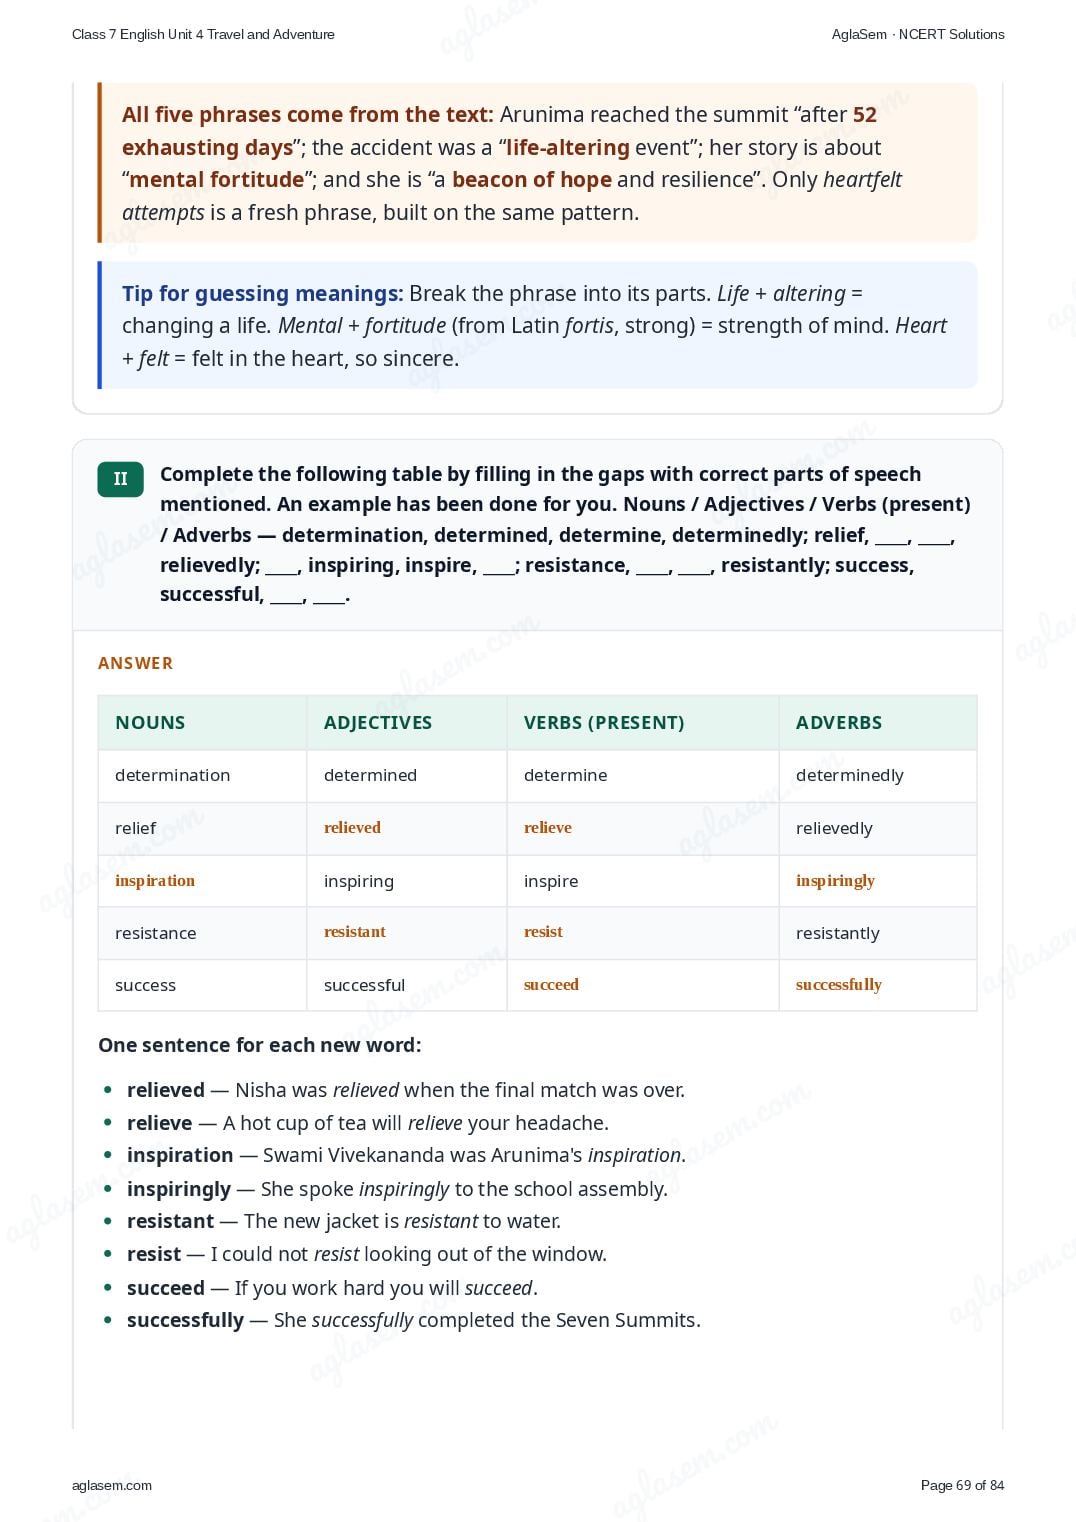Click the 'resistant' adjective cell

click(355, 931)
